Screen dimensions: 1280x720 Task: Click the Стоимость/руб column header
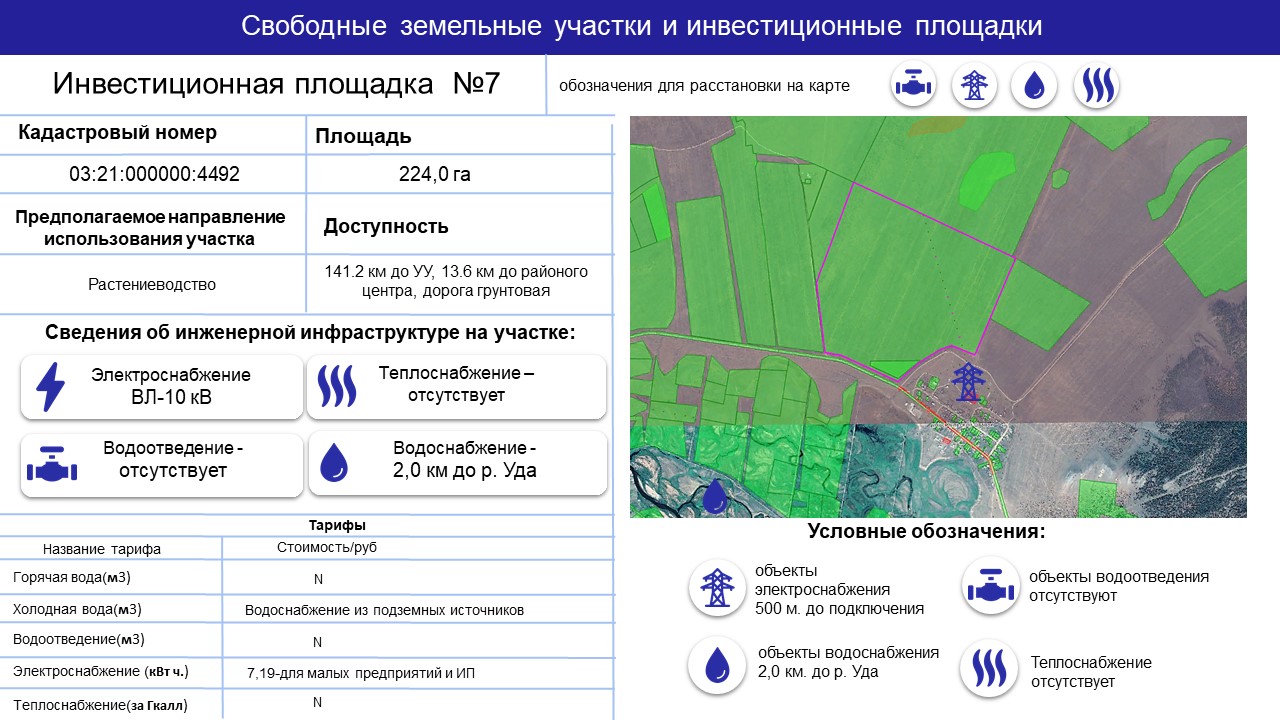tap(327, 548)
